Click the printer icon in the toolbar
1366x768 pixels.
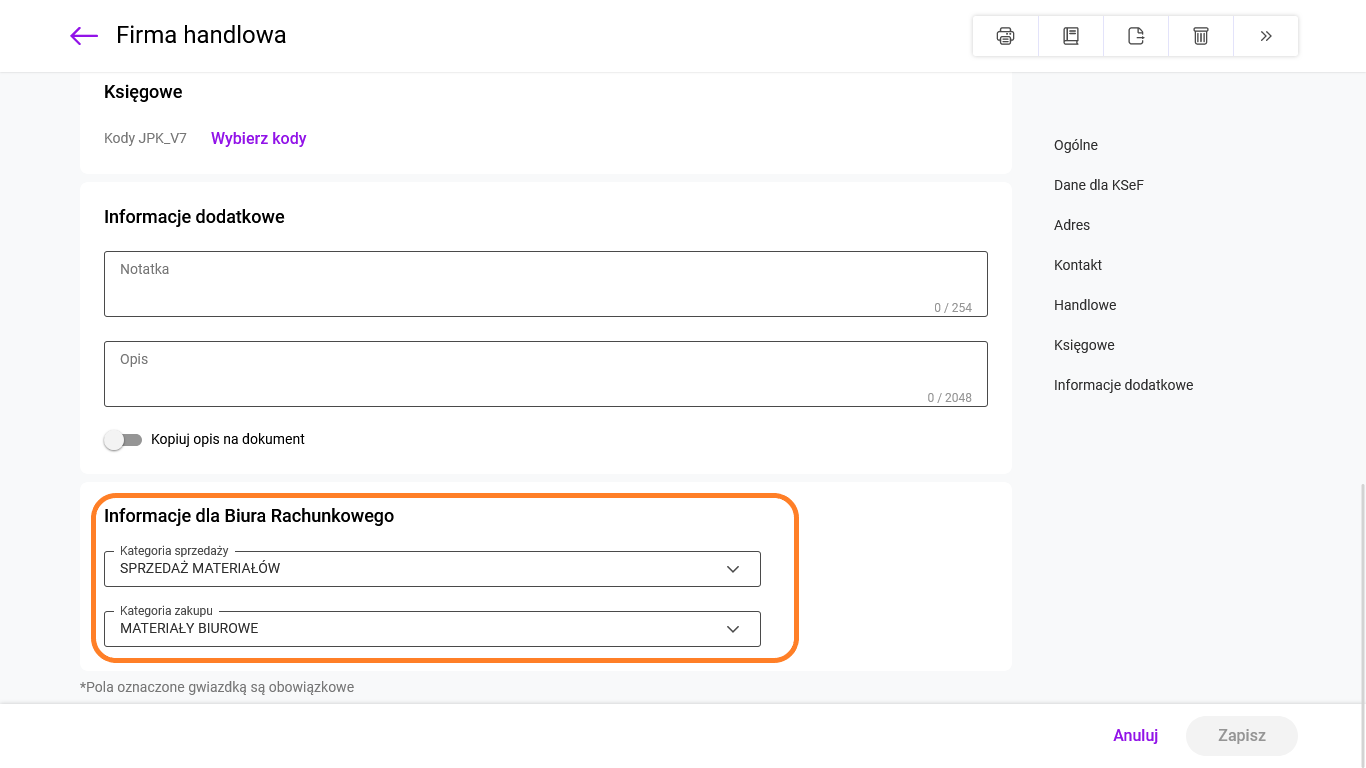pos(1005,36)
